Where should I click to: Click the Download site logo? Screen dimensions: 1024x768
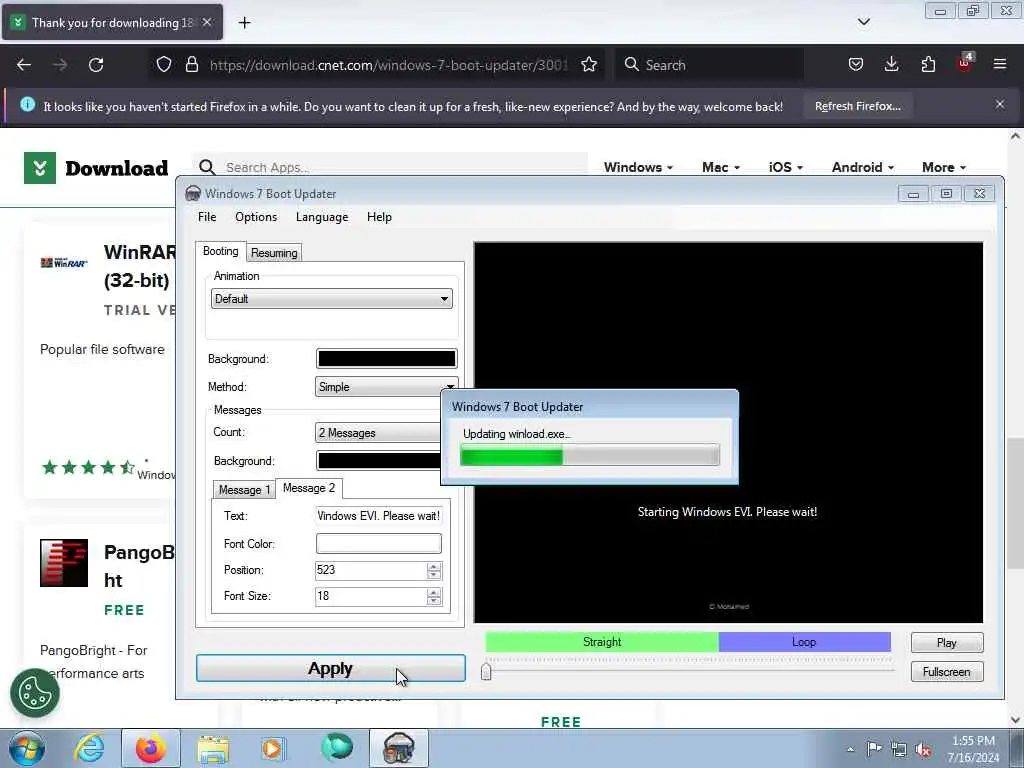click(x=96, y=168)
